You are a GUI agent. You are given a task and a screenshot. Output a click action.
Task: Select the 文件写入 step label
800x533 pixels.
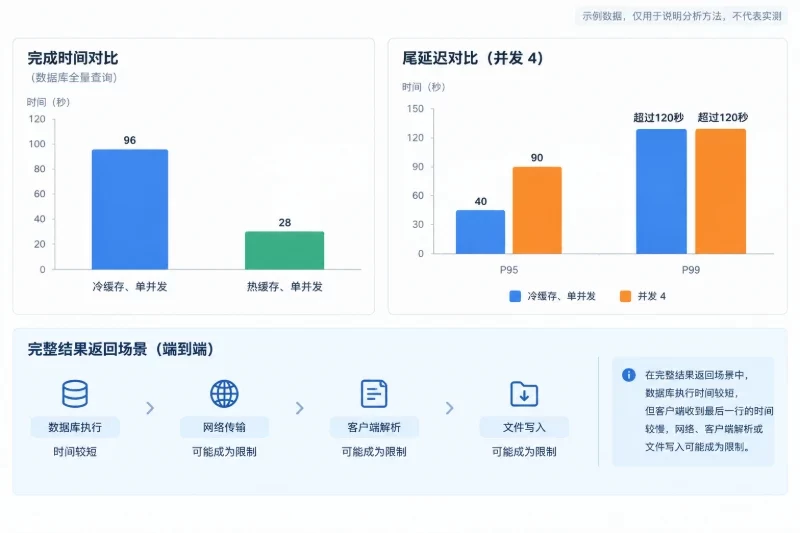tap(524, 427)
